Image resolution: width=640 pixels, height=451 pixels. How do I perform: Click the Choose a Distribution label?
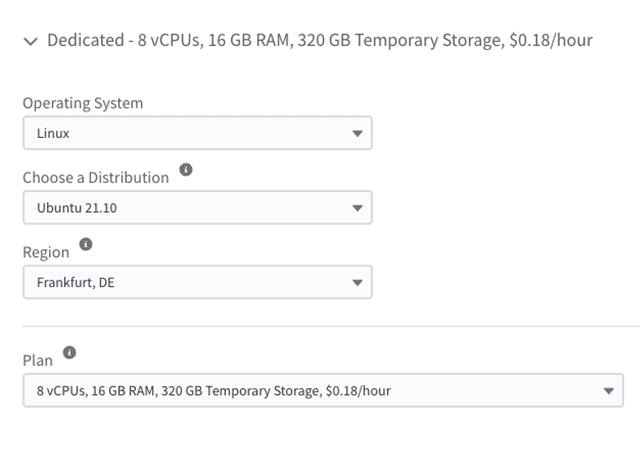pyautogui.click(x=96, y=178)
